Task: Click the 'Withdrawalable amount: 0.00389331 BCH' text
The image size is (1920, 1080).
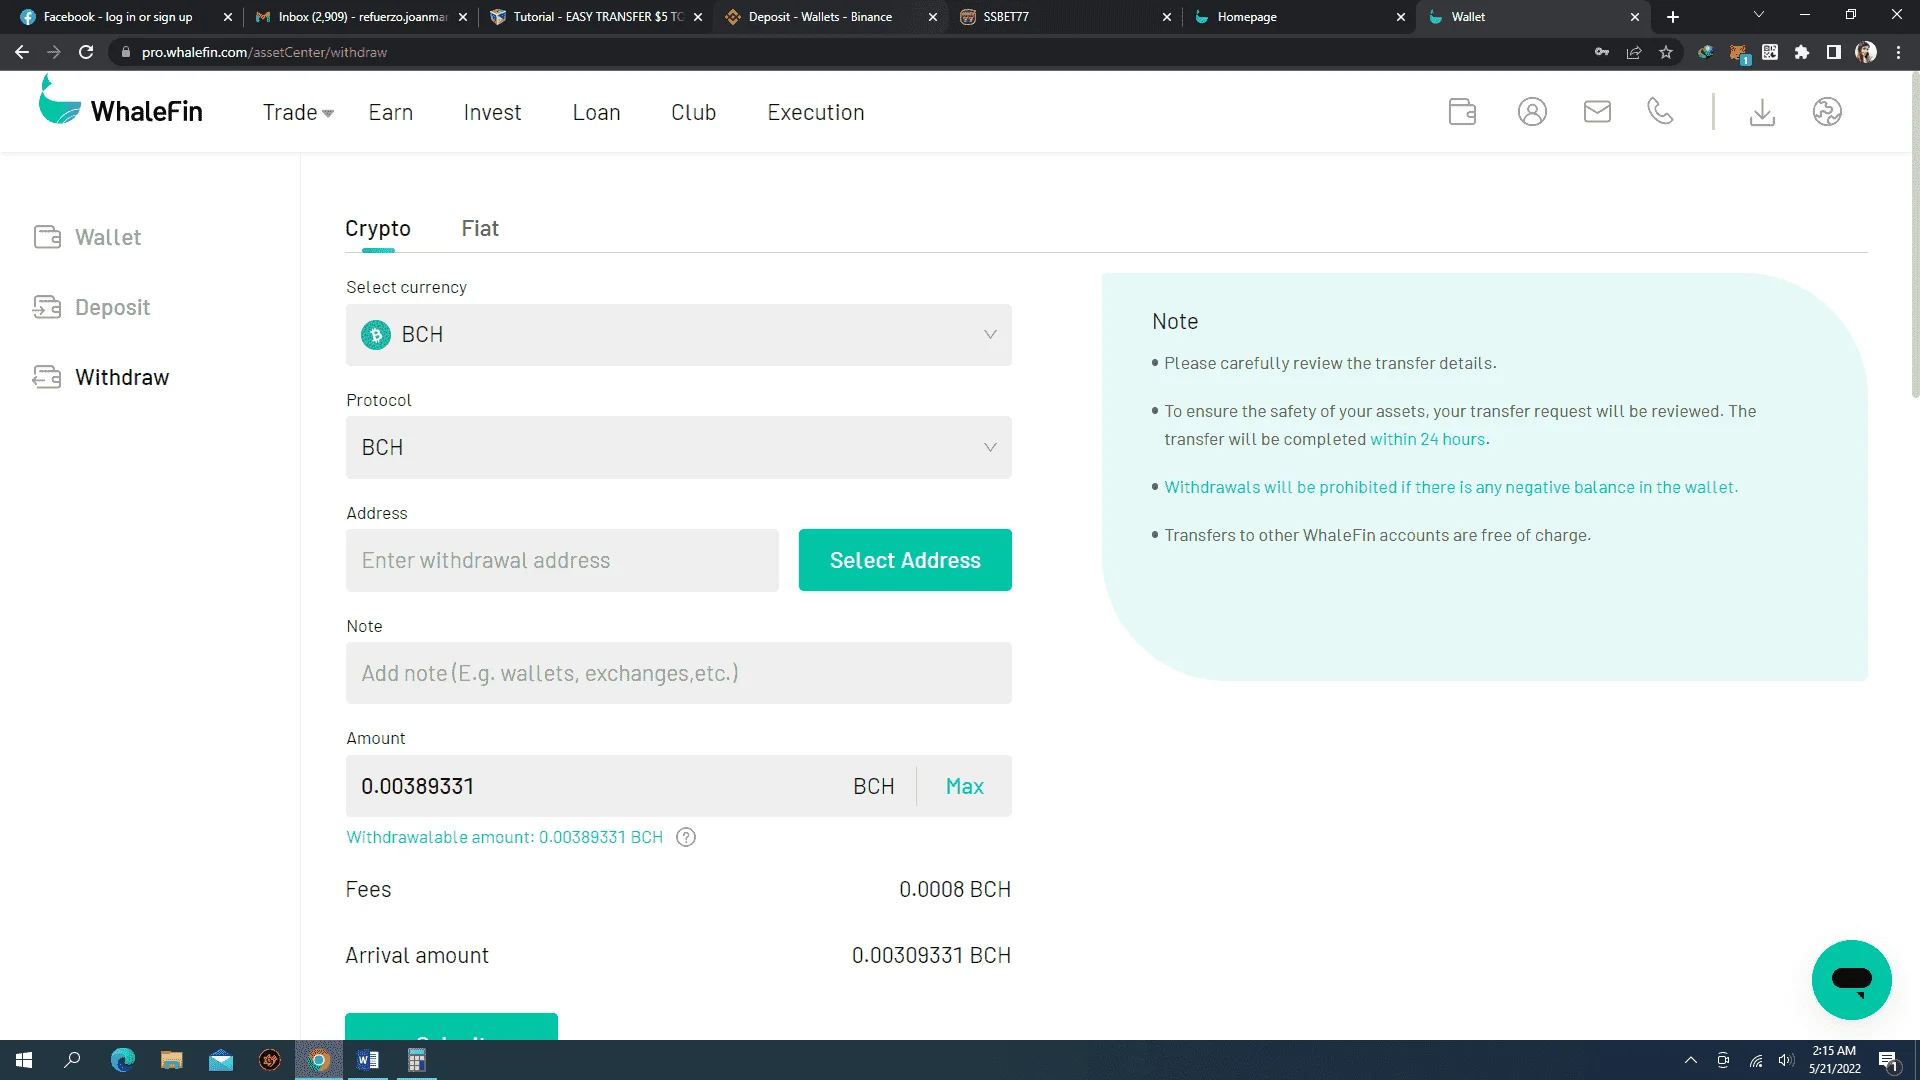Action: point(504,838)
